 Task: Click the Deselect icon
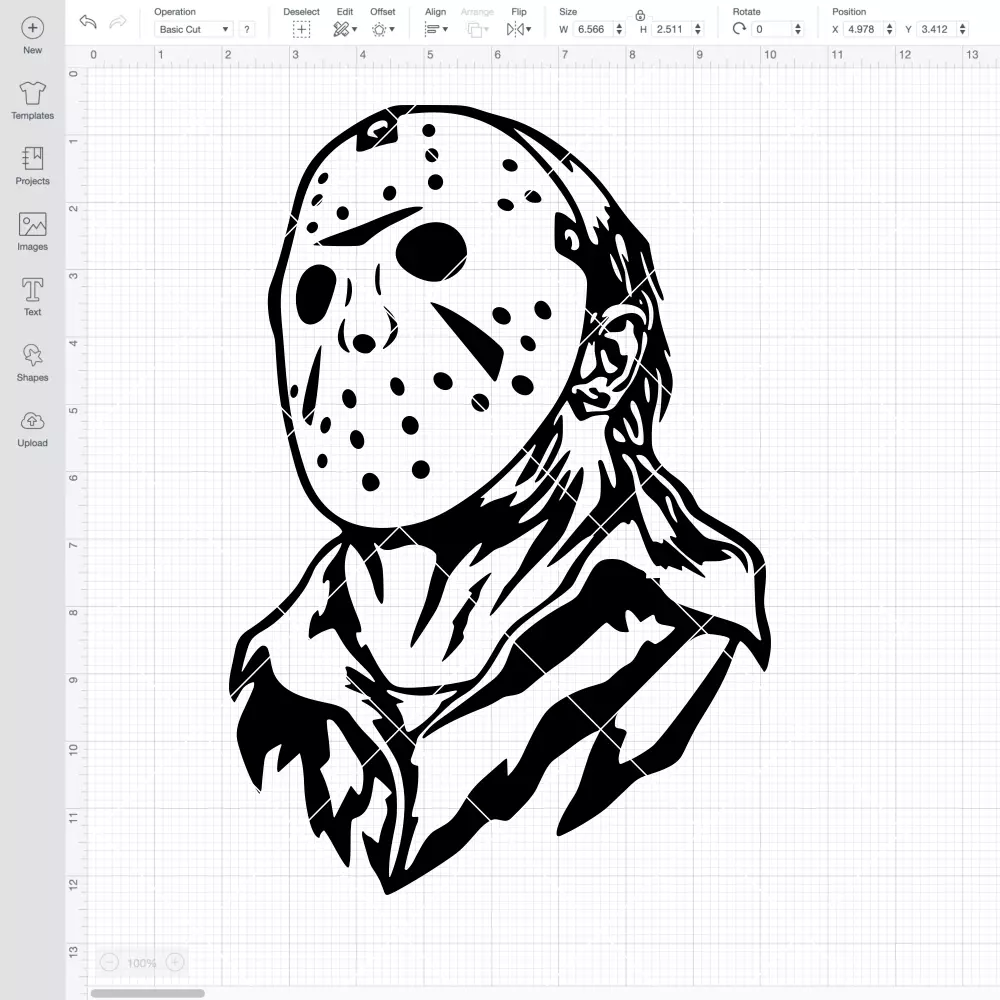(x=302, y=29)
